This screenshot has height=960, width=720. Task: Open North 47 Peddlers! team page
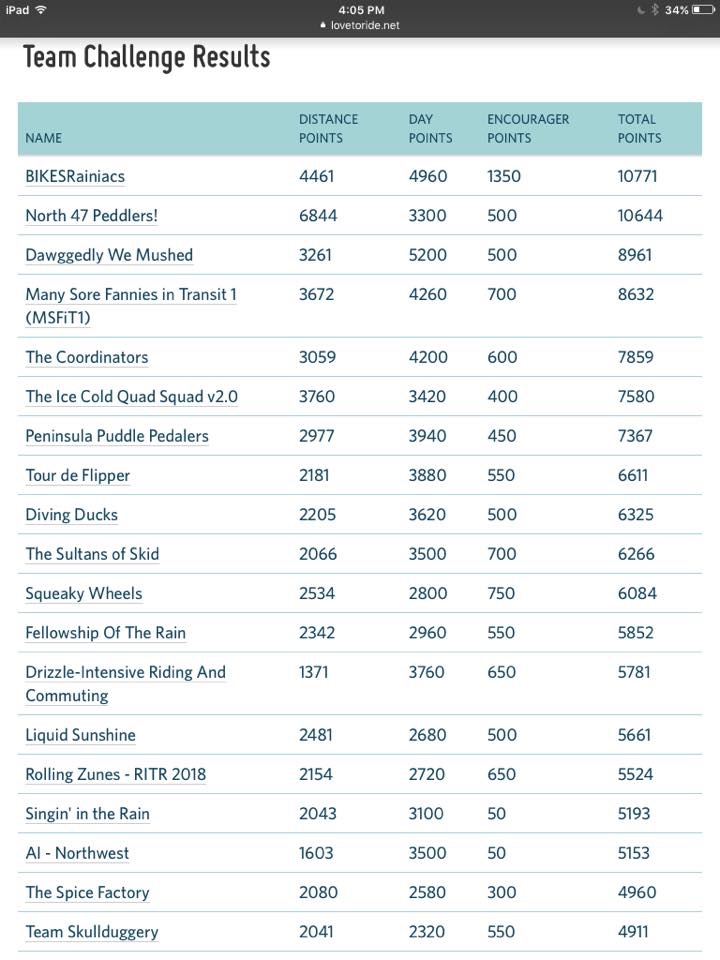pos(91,215)
